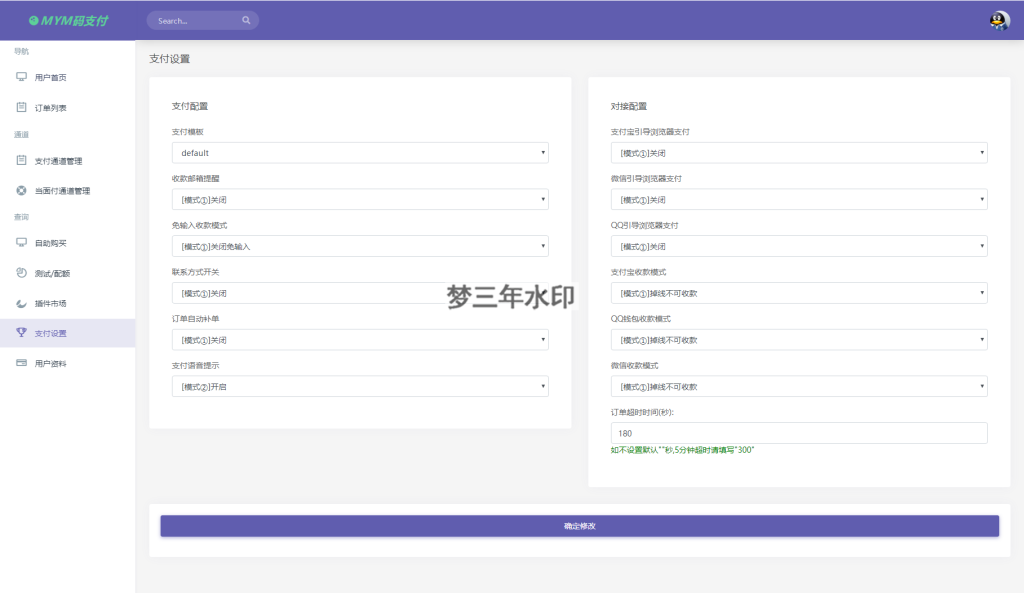This screenshot has width=1024, height=593.
Task: Click the trophy icon beside 支付设置
Action: (22, 332)
